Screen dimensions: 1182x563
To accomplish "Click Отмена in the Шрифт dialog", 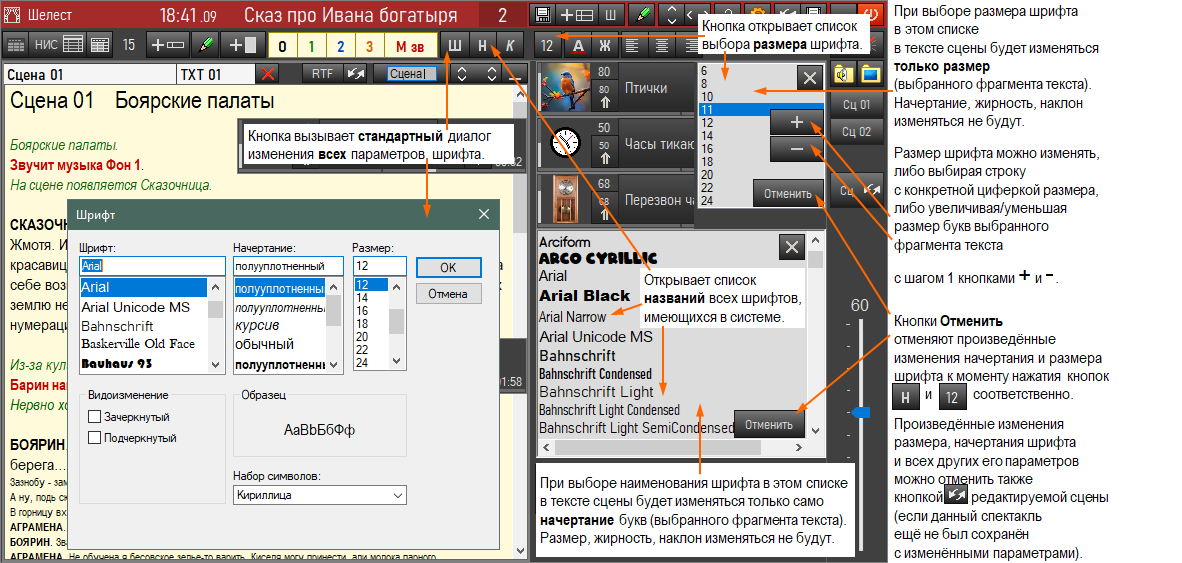I will [449, 294].
